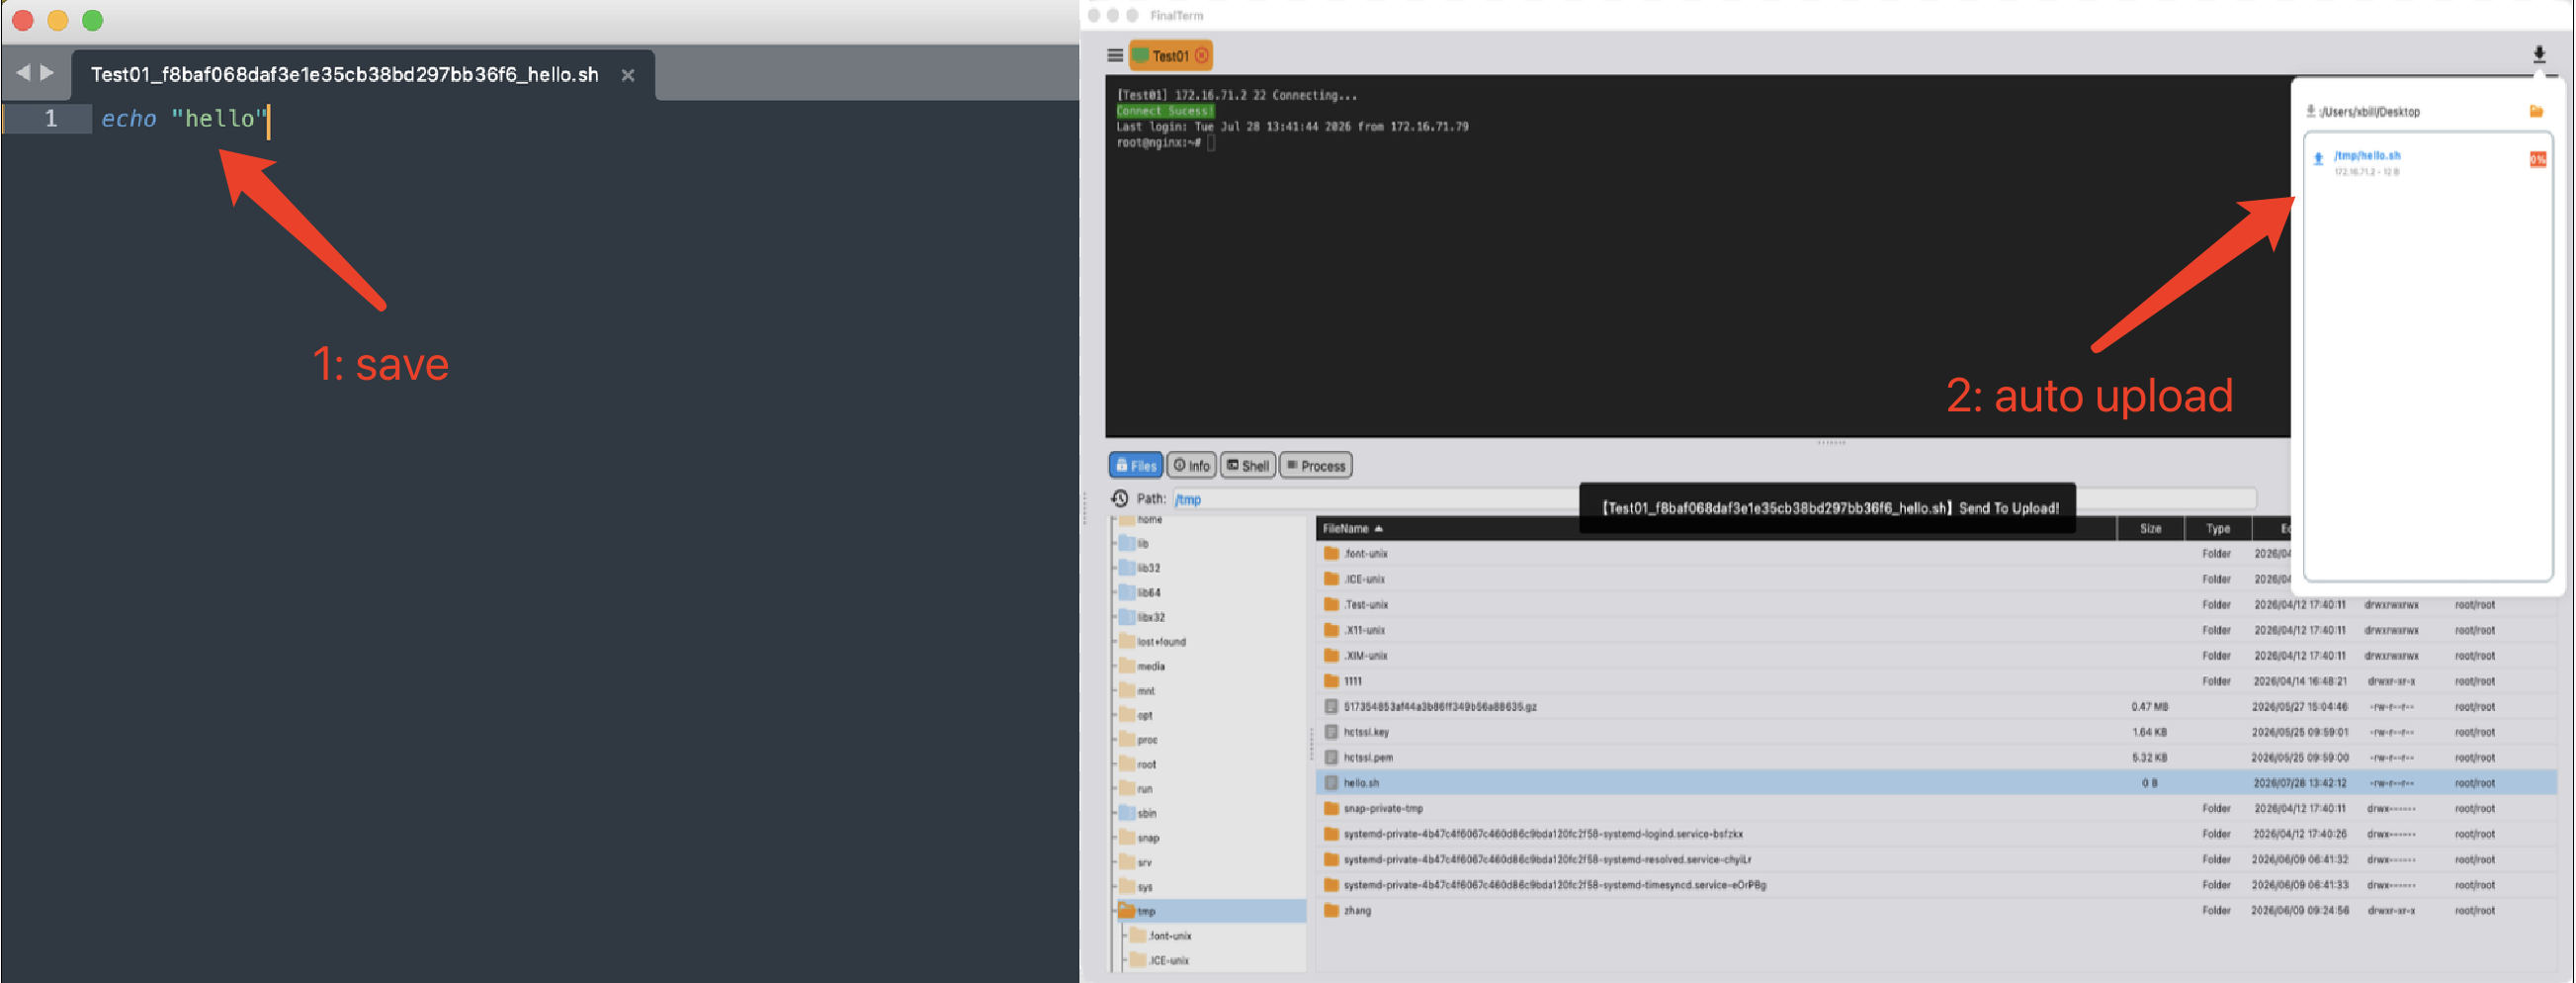Viewport: 2576px width, 983px height.
Task: Sort files by the Type column
Action: [x=2217, y=529]
